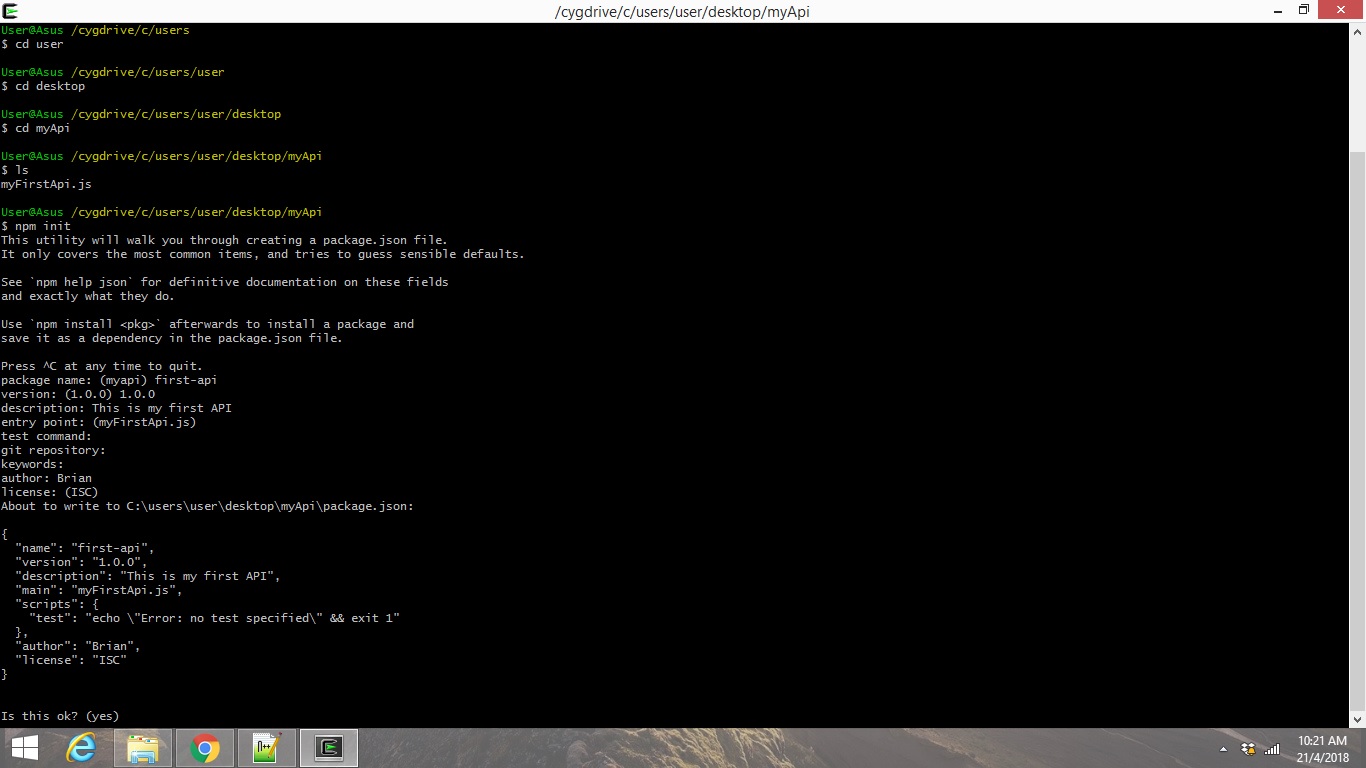
Task: Click the '"test": "echo' script line
Action: [x=214, y=618]
